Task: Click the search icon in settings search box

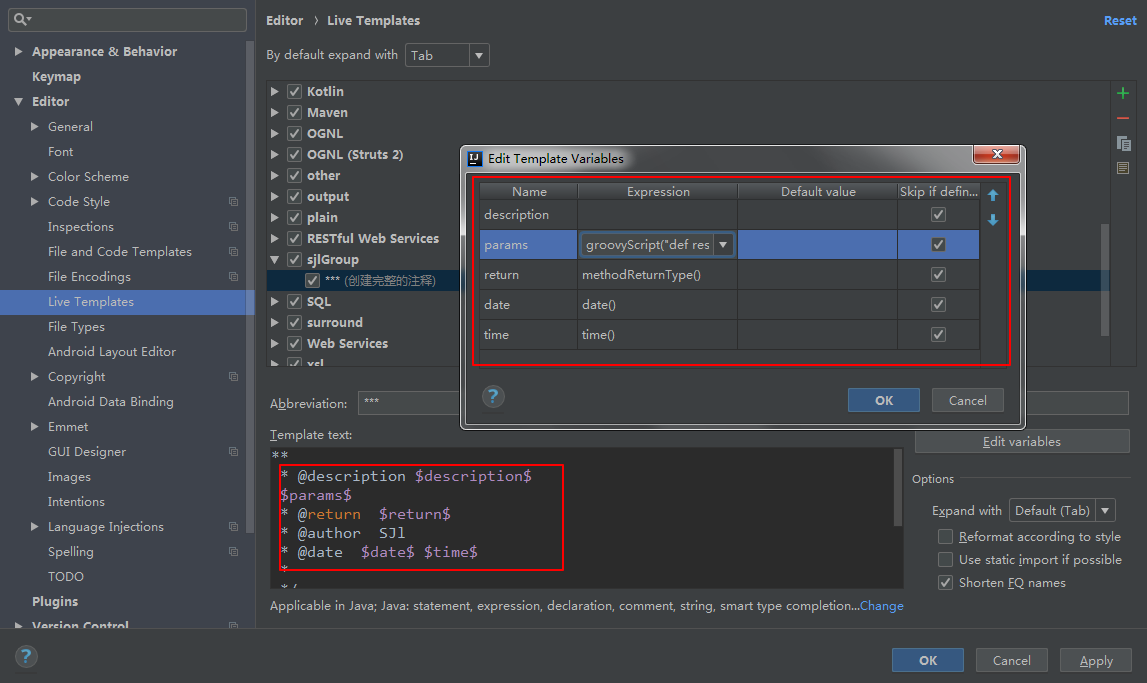Action: [x=22, y=19]
